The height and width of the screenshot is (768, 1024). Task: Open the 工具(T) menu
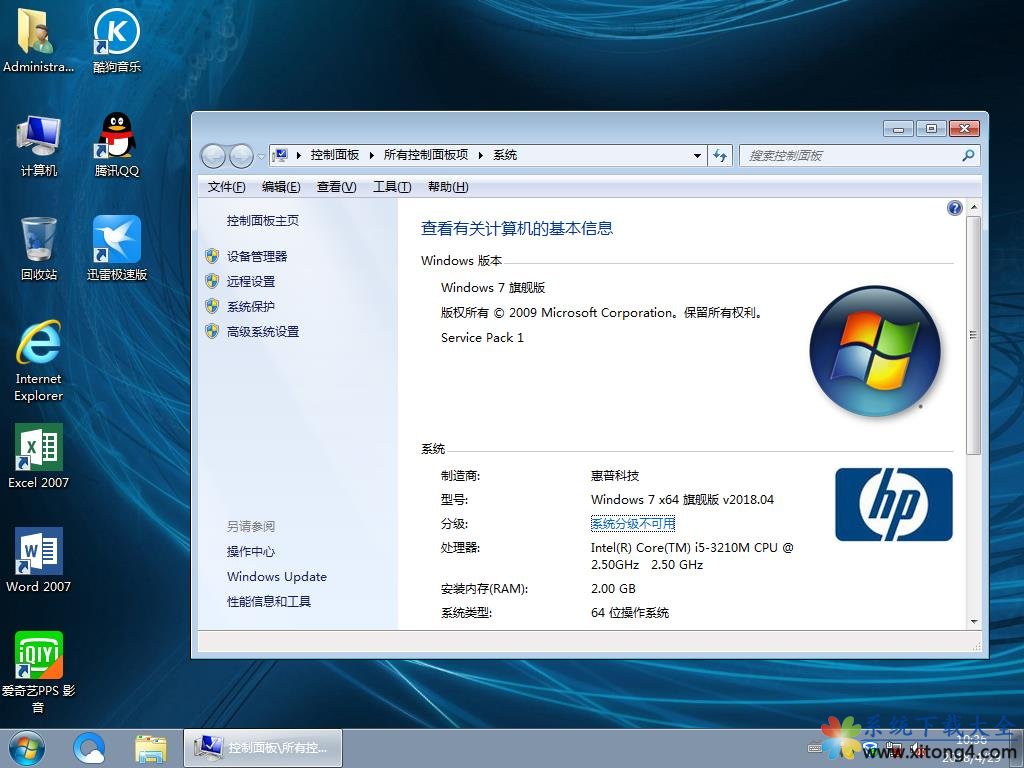pos(392,187)
